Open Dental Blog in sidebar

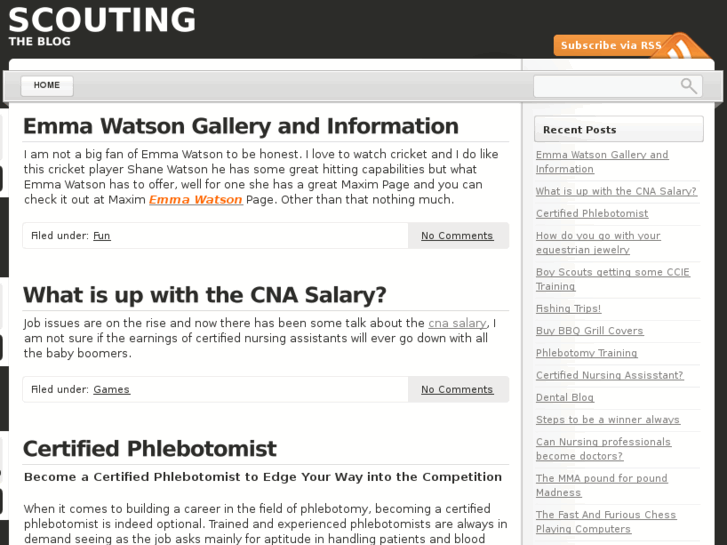[x=564, y=398]
